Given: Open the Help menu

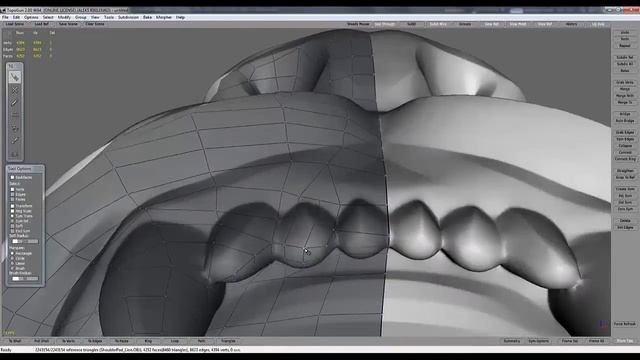Looking at the screenshot, I should [x=180, y=18].
